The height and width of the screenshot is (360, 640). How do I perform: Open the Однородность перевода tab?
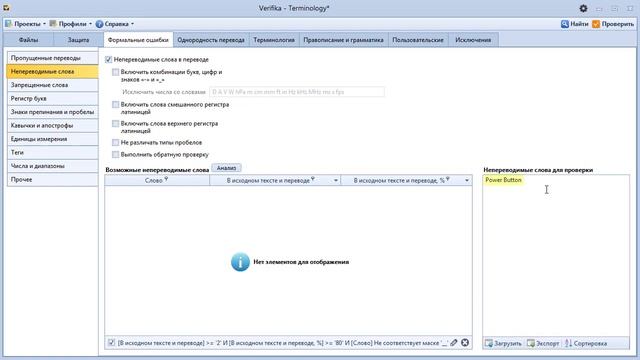(211, 40)
